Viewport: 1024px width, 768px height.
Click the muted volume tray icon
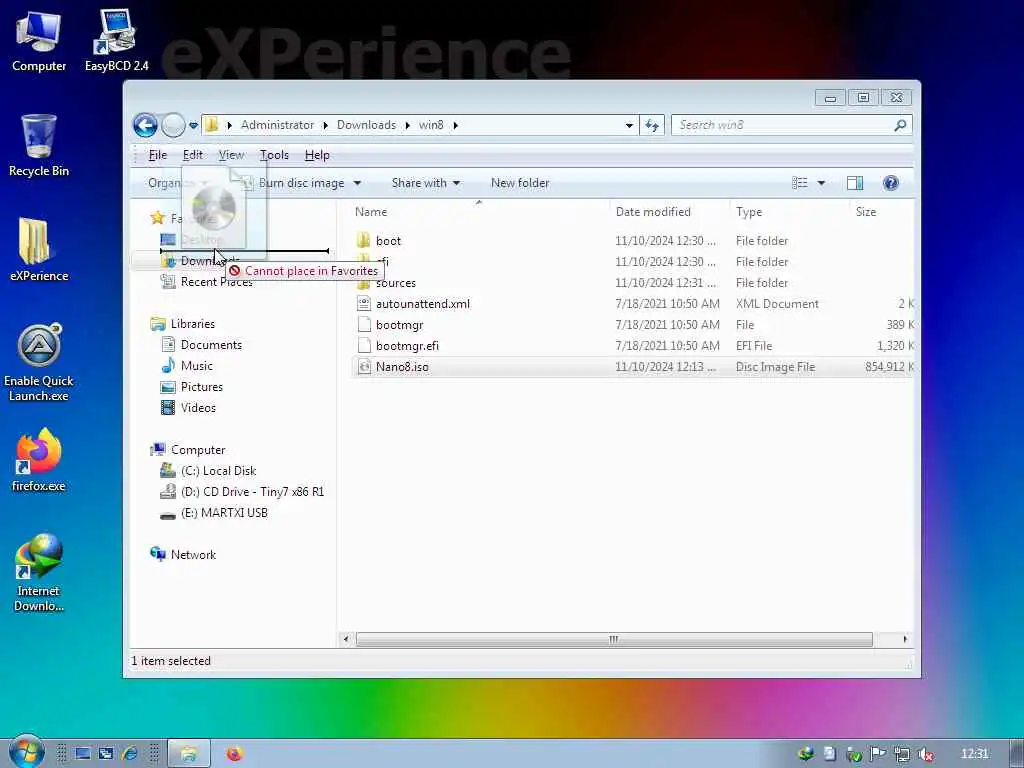(925, 754)
